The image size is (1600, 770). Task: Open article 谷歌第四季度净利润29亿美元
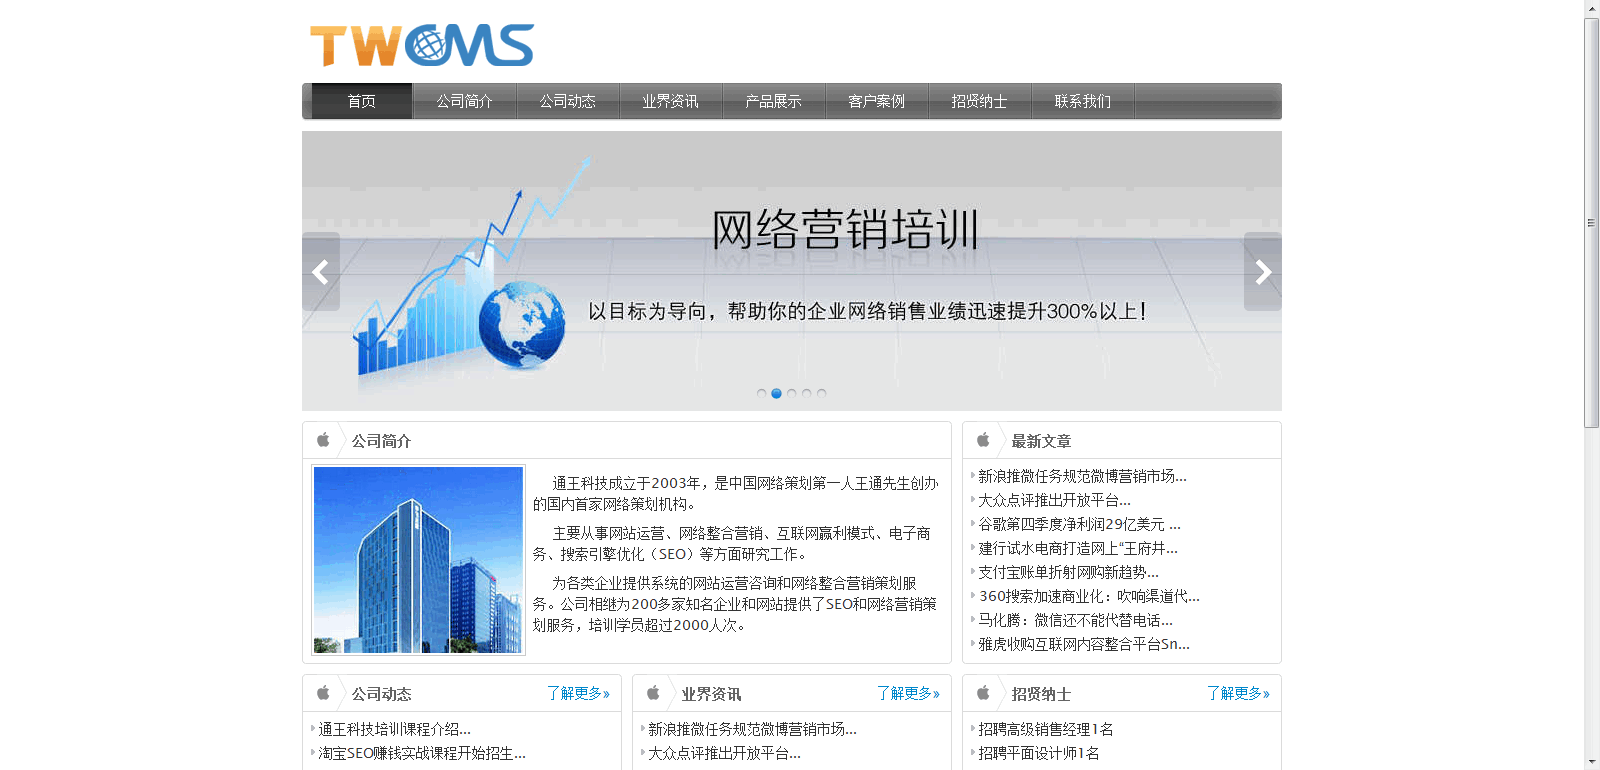tap(1079, 524)
